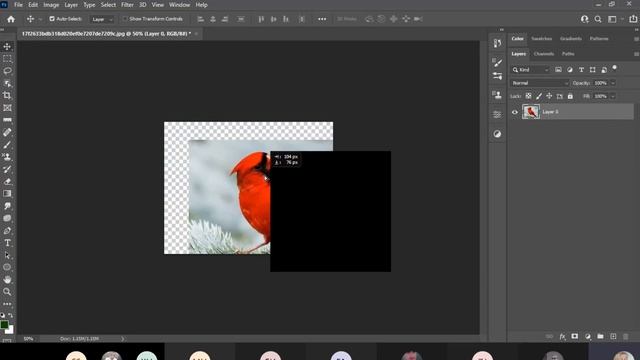Toggle lock position
The height and width of the screenshot is (360, 640).
pos(549,96)
